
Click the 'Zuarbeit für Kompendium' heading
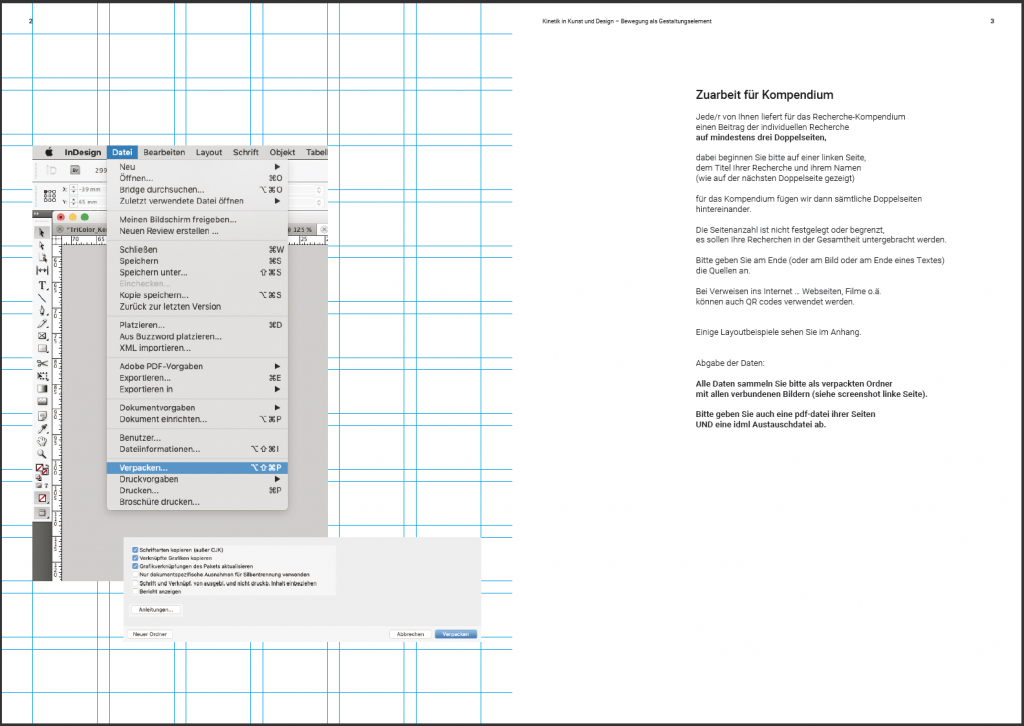pyautogui.click(x=764, y=95)
